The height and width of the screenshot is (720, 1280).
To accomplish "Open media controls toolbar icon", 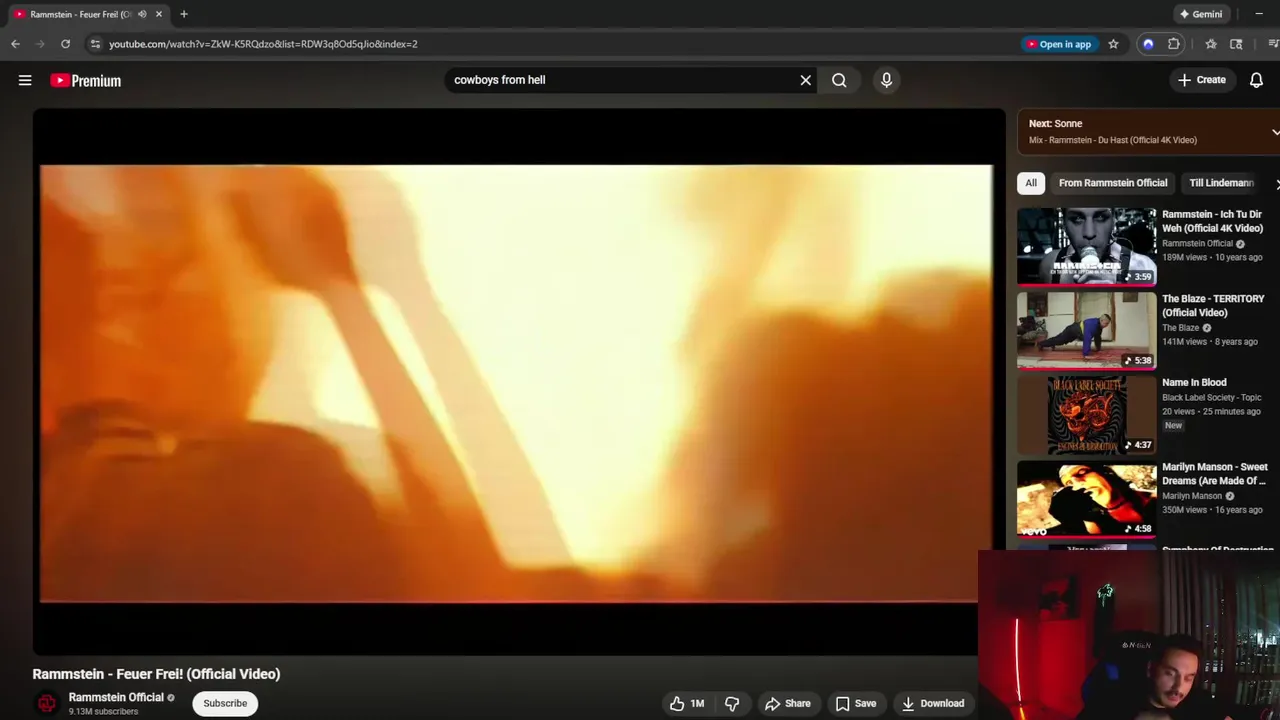I will point(1273,44).
